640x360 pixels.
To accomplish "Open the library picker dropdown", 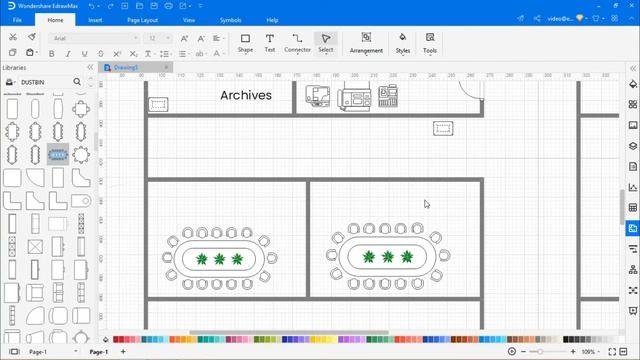I will coord(11,82).
